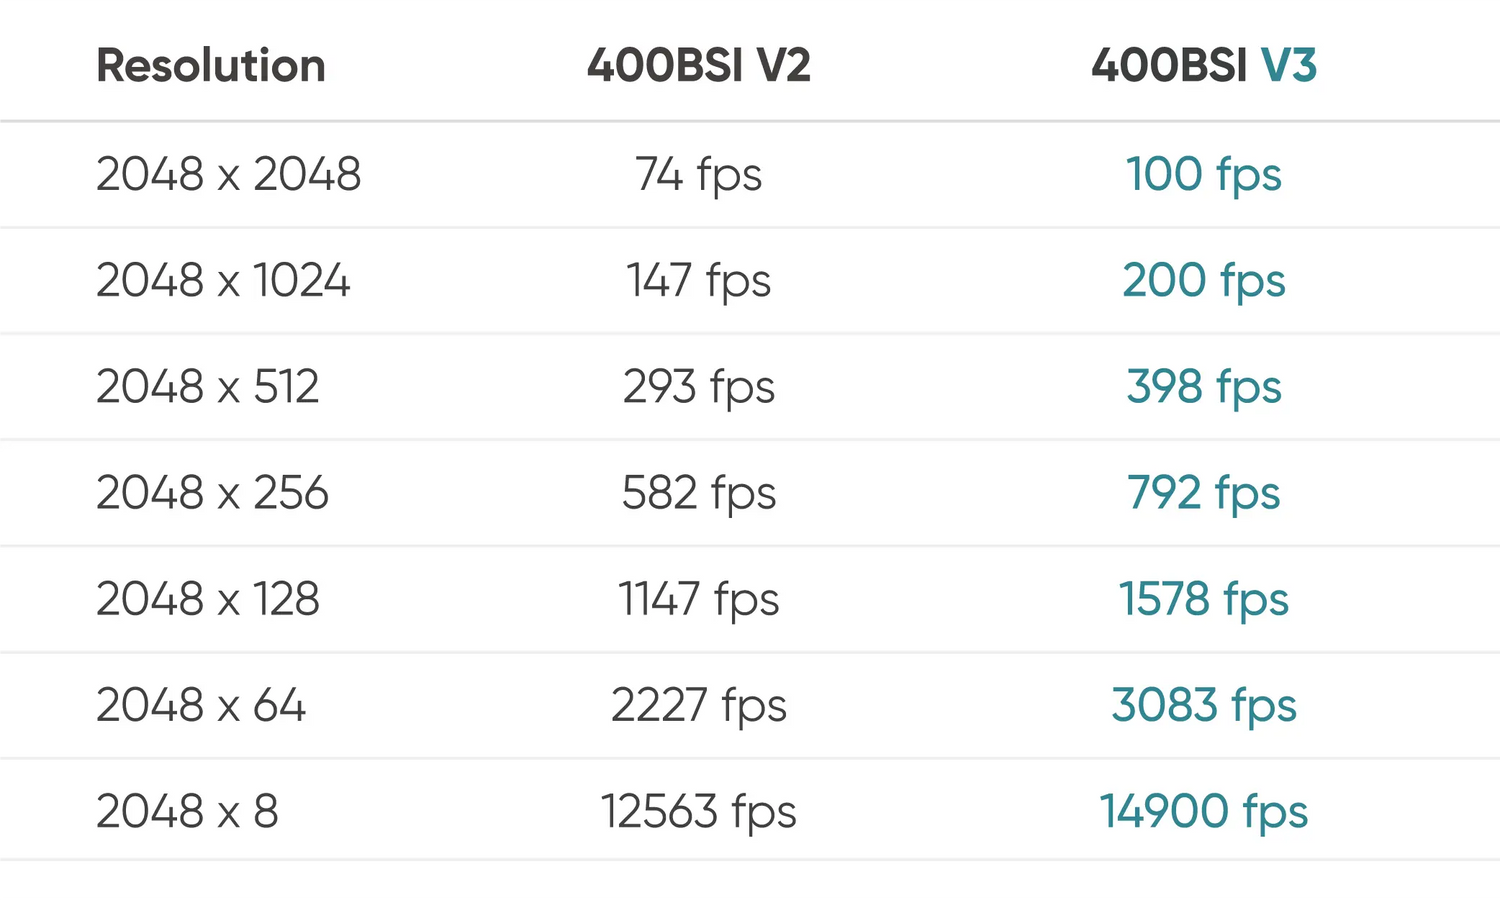The image size is (1500, 900).
Task: Click the 74 fps value
Action: click(x=698, y=174)
